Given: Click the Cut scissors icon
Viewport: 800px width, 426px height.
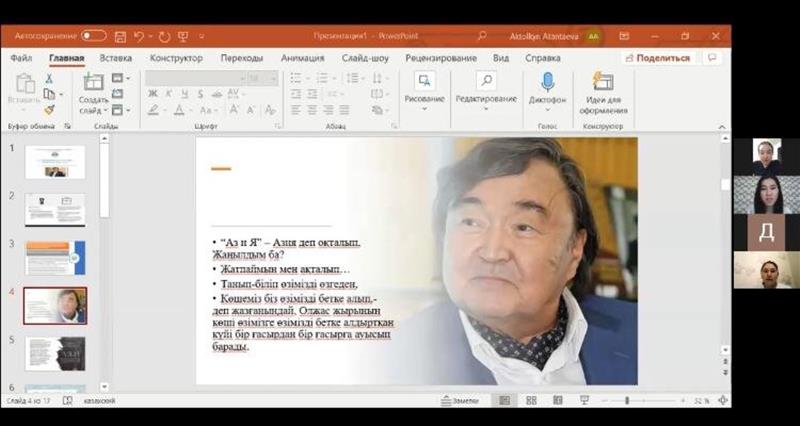Looking at the screenshot, I should pyautogui.click(x=49, y=78).
